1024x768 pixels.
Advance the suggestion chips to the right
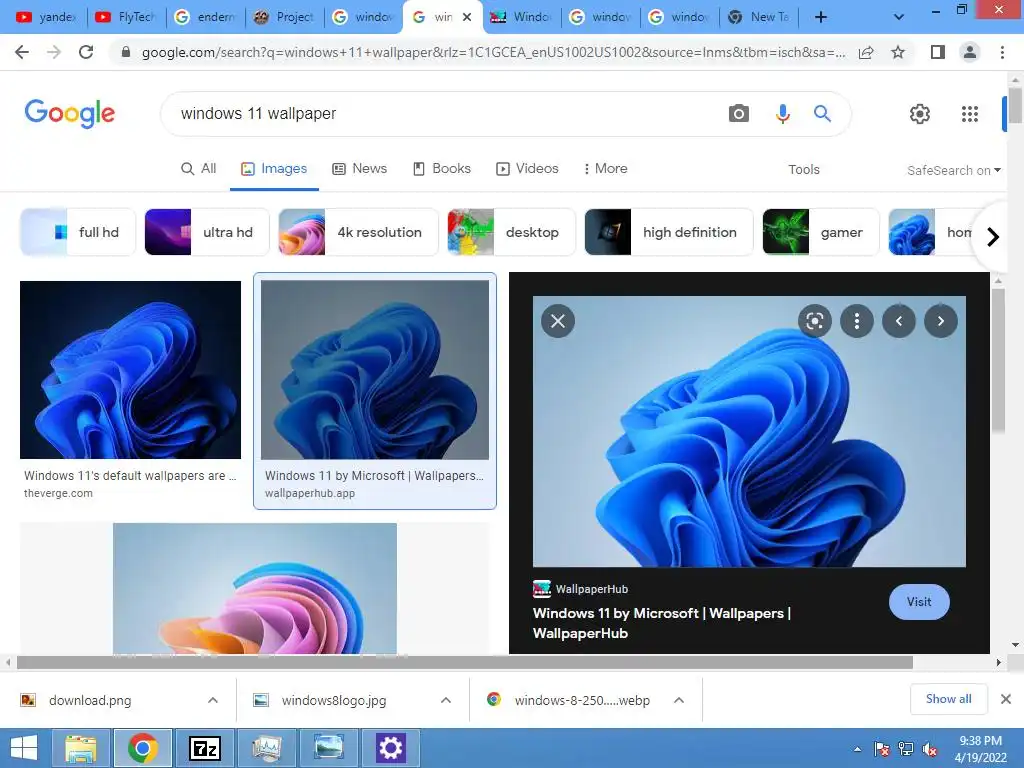pyautogui.click(x=993, y=236)
